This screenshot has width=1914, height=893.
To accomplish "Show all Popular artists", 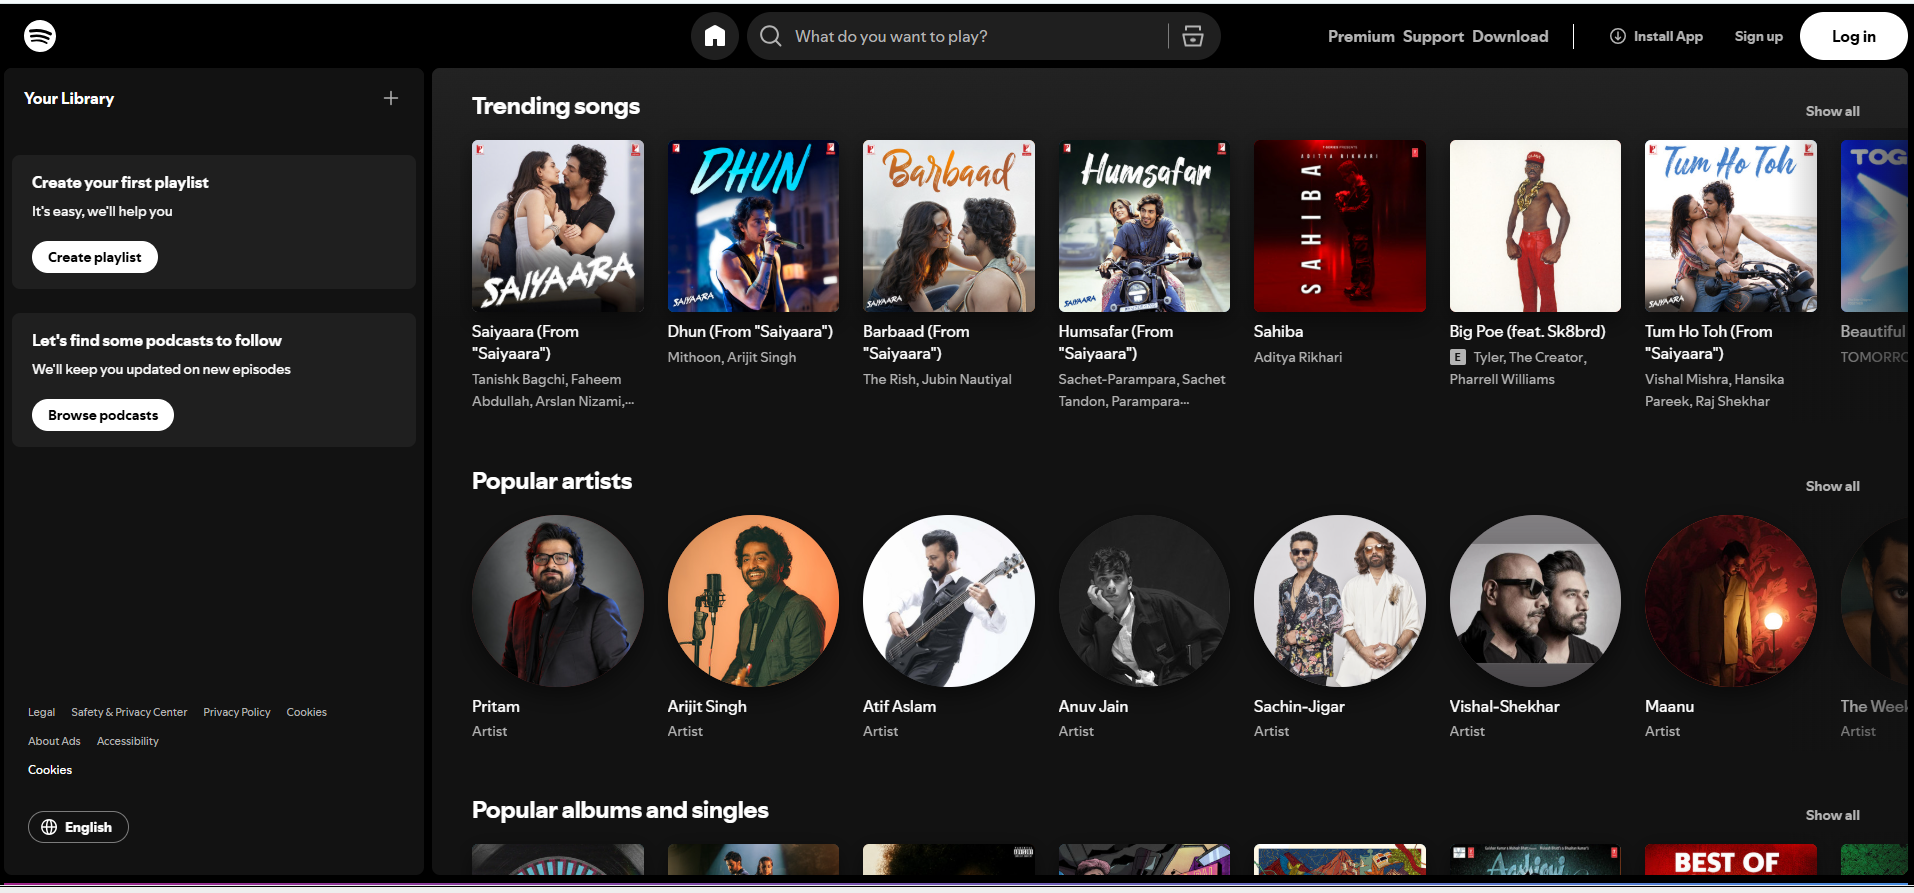I will pyautogui.click(x=1832, y=486).
